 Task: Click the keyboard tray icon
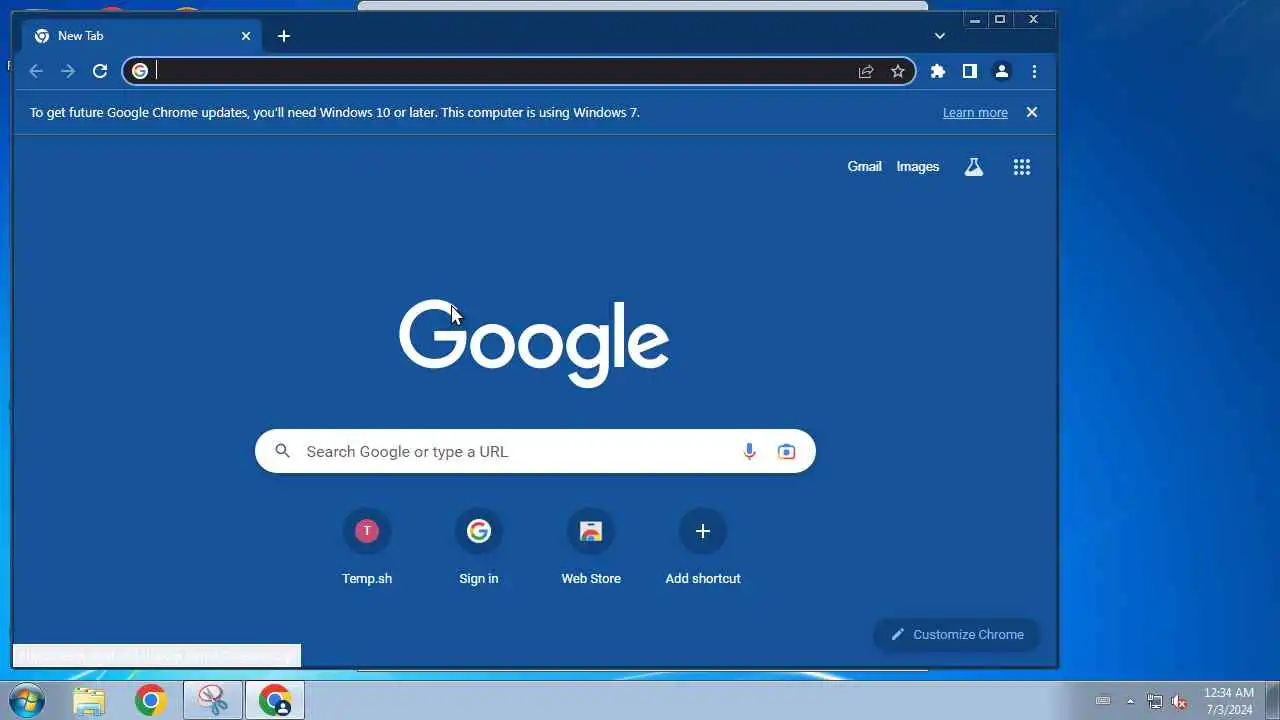tap(1103, 701)
